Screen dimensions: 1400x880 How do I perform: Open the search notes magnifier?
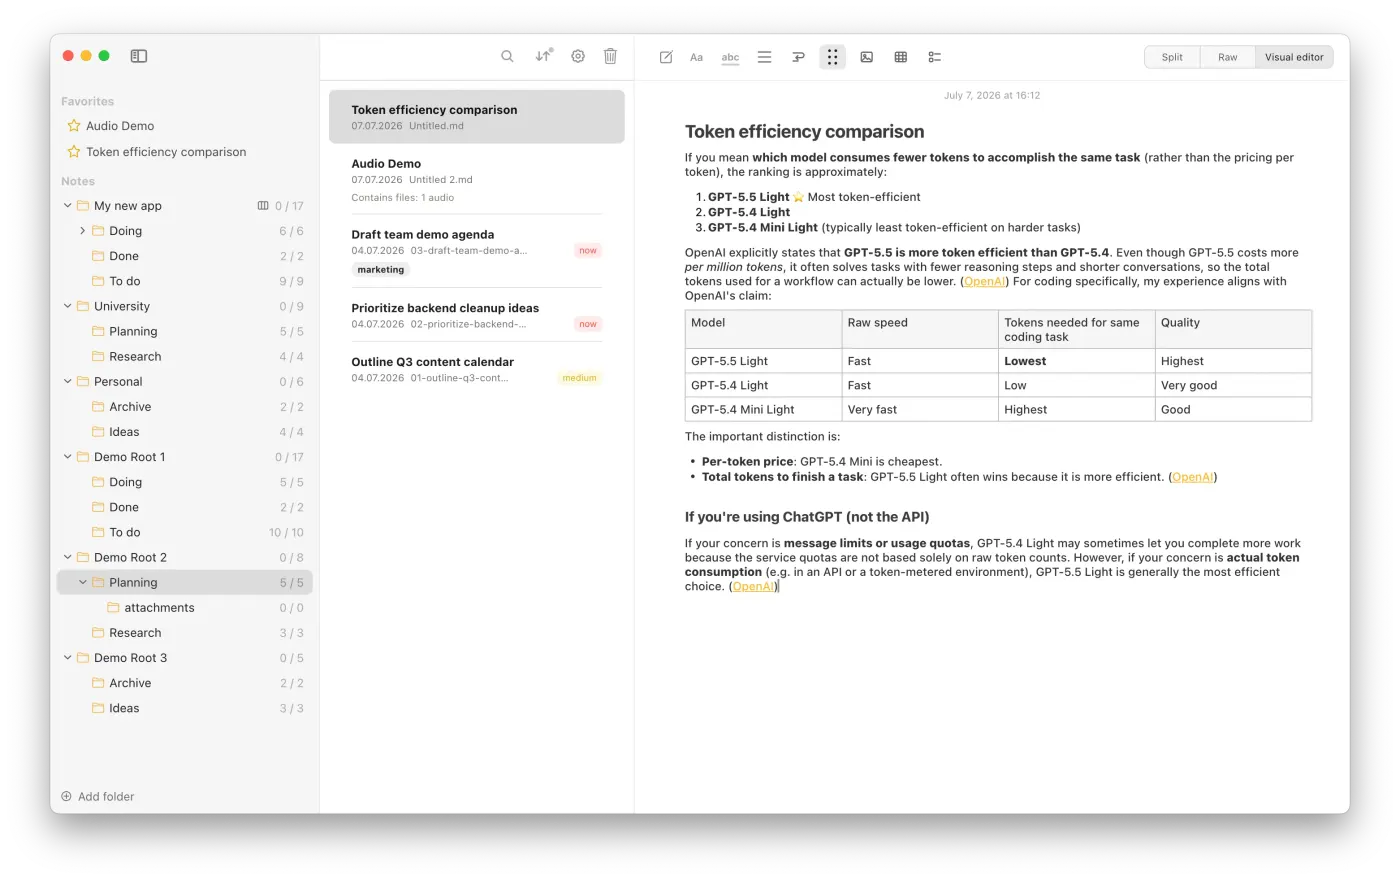(x=507, y=56)
